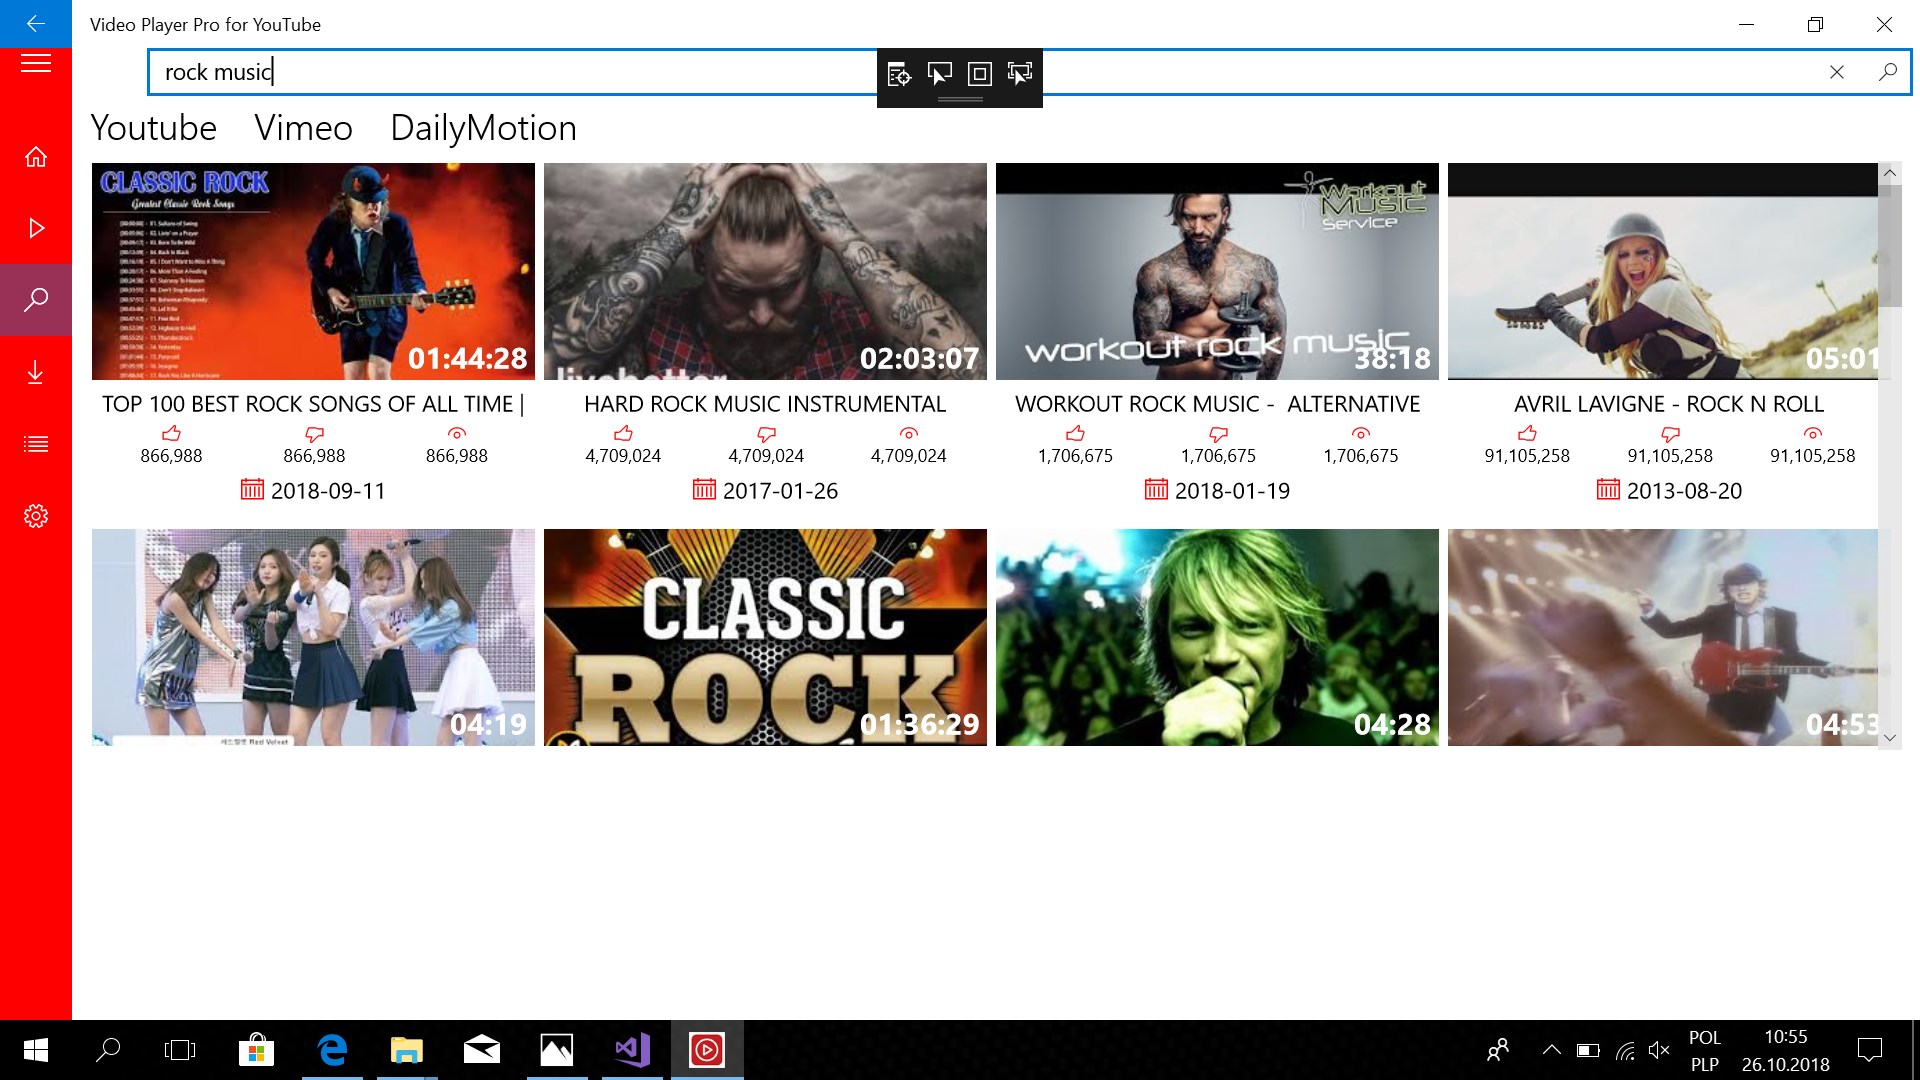Screen dimensions: 1920x1080
Task: Open the Hard Rock 02:03:07 thumbnail
Action: (x=765, y=271)
